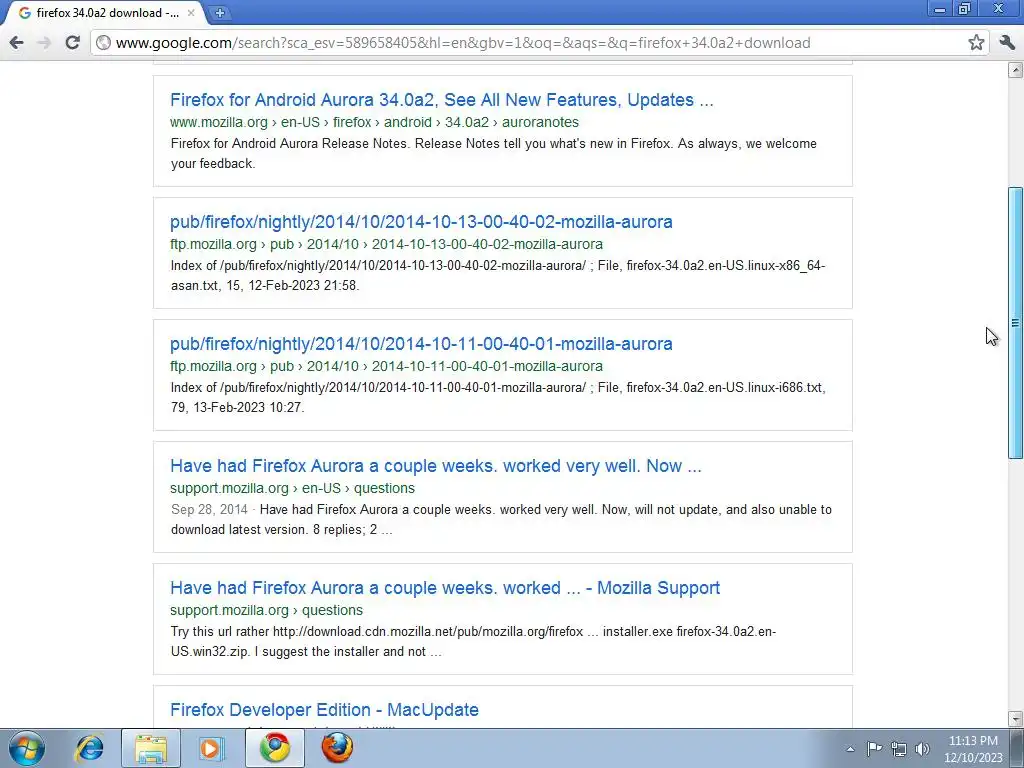
Task: Close the firefox 34.0a2 download tab
Action: point(191,12)
